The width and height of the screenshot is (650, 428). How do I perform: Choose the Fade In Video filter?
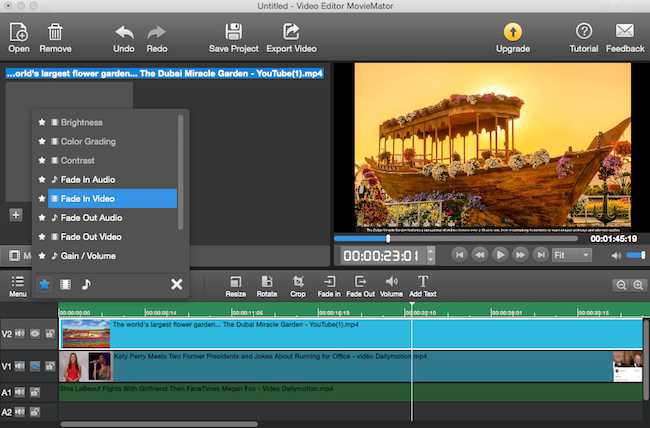[x=112, y=199]
